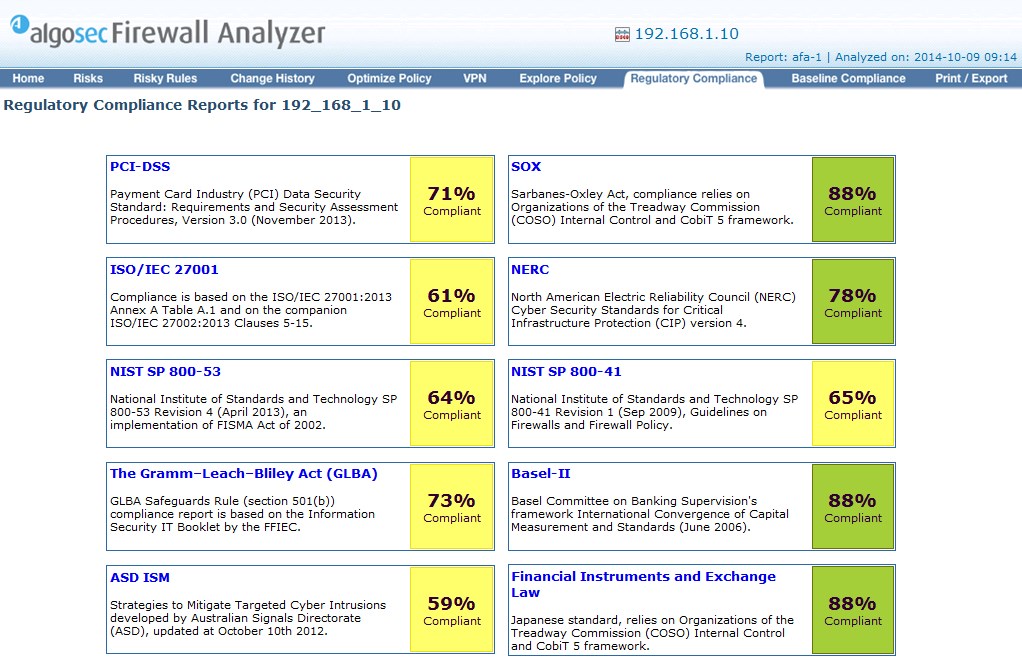1022x669 pixels.
Task: Open the Basel-II report link
Action: tap(541, 473)
